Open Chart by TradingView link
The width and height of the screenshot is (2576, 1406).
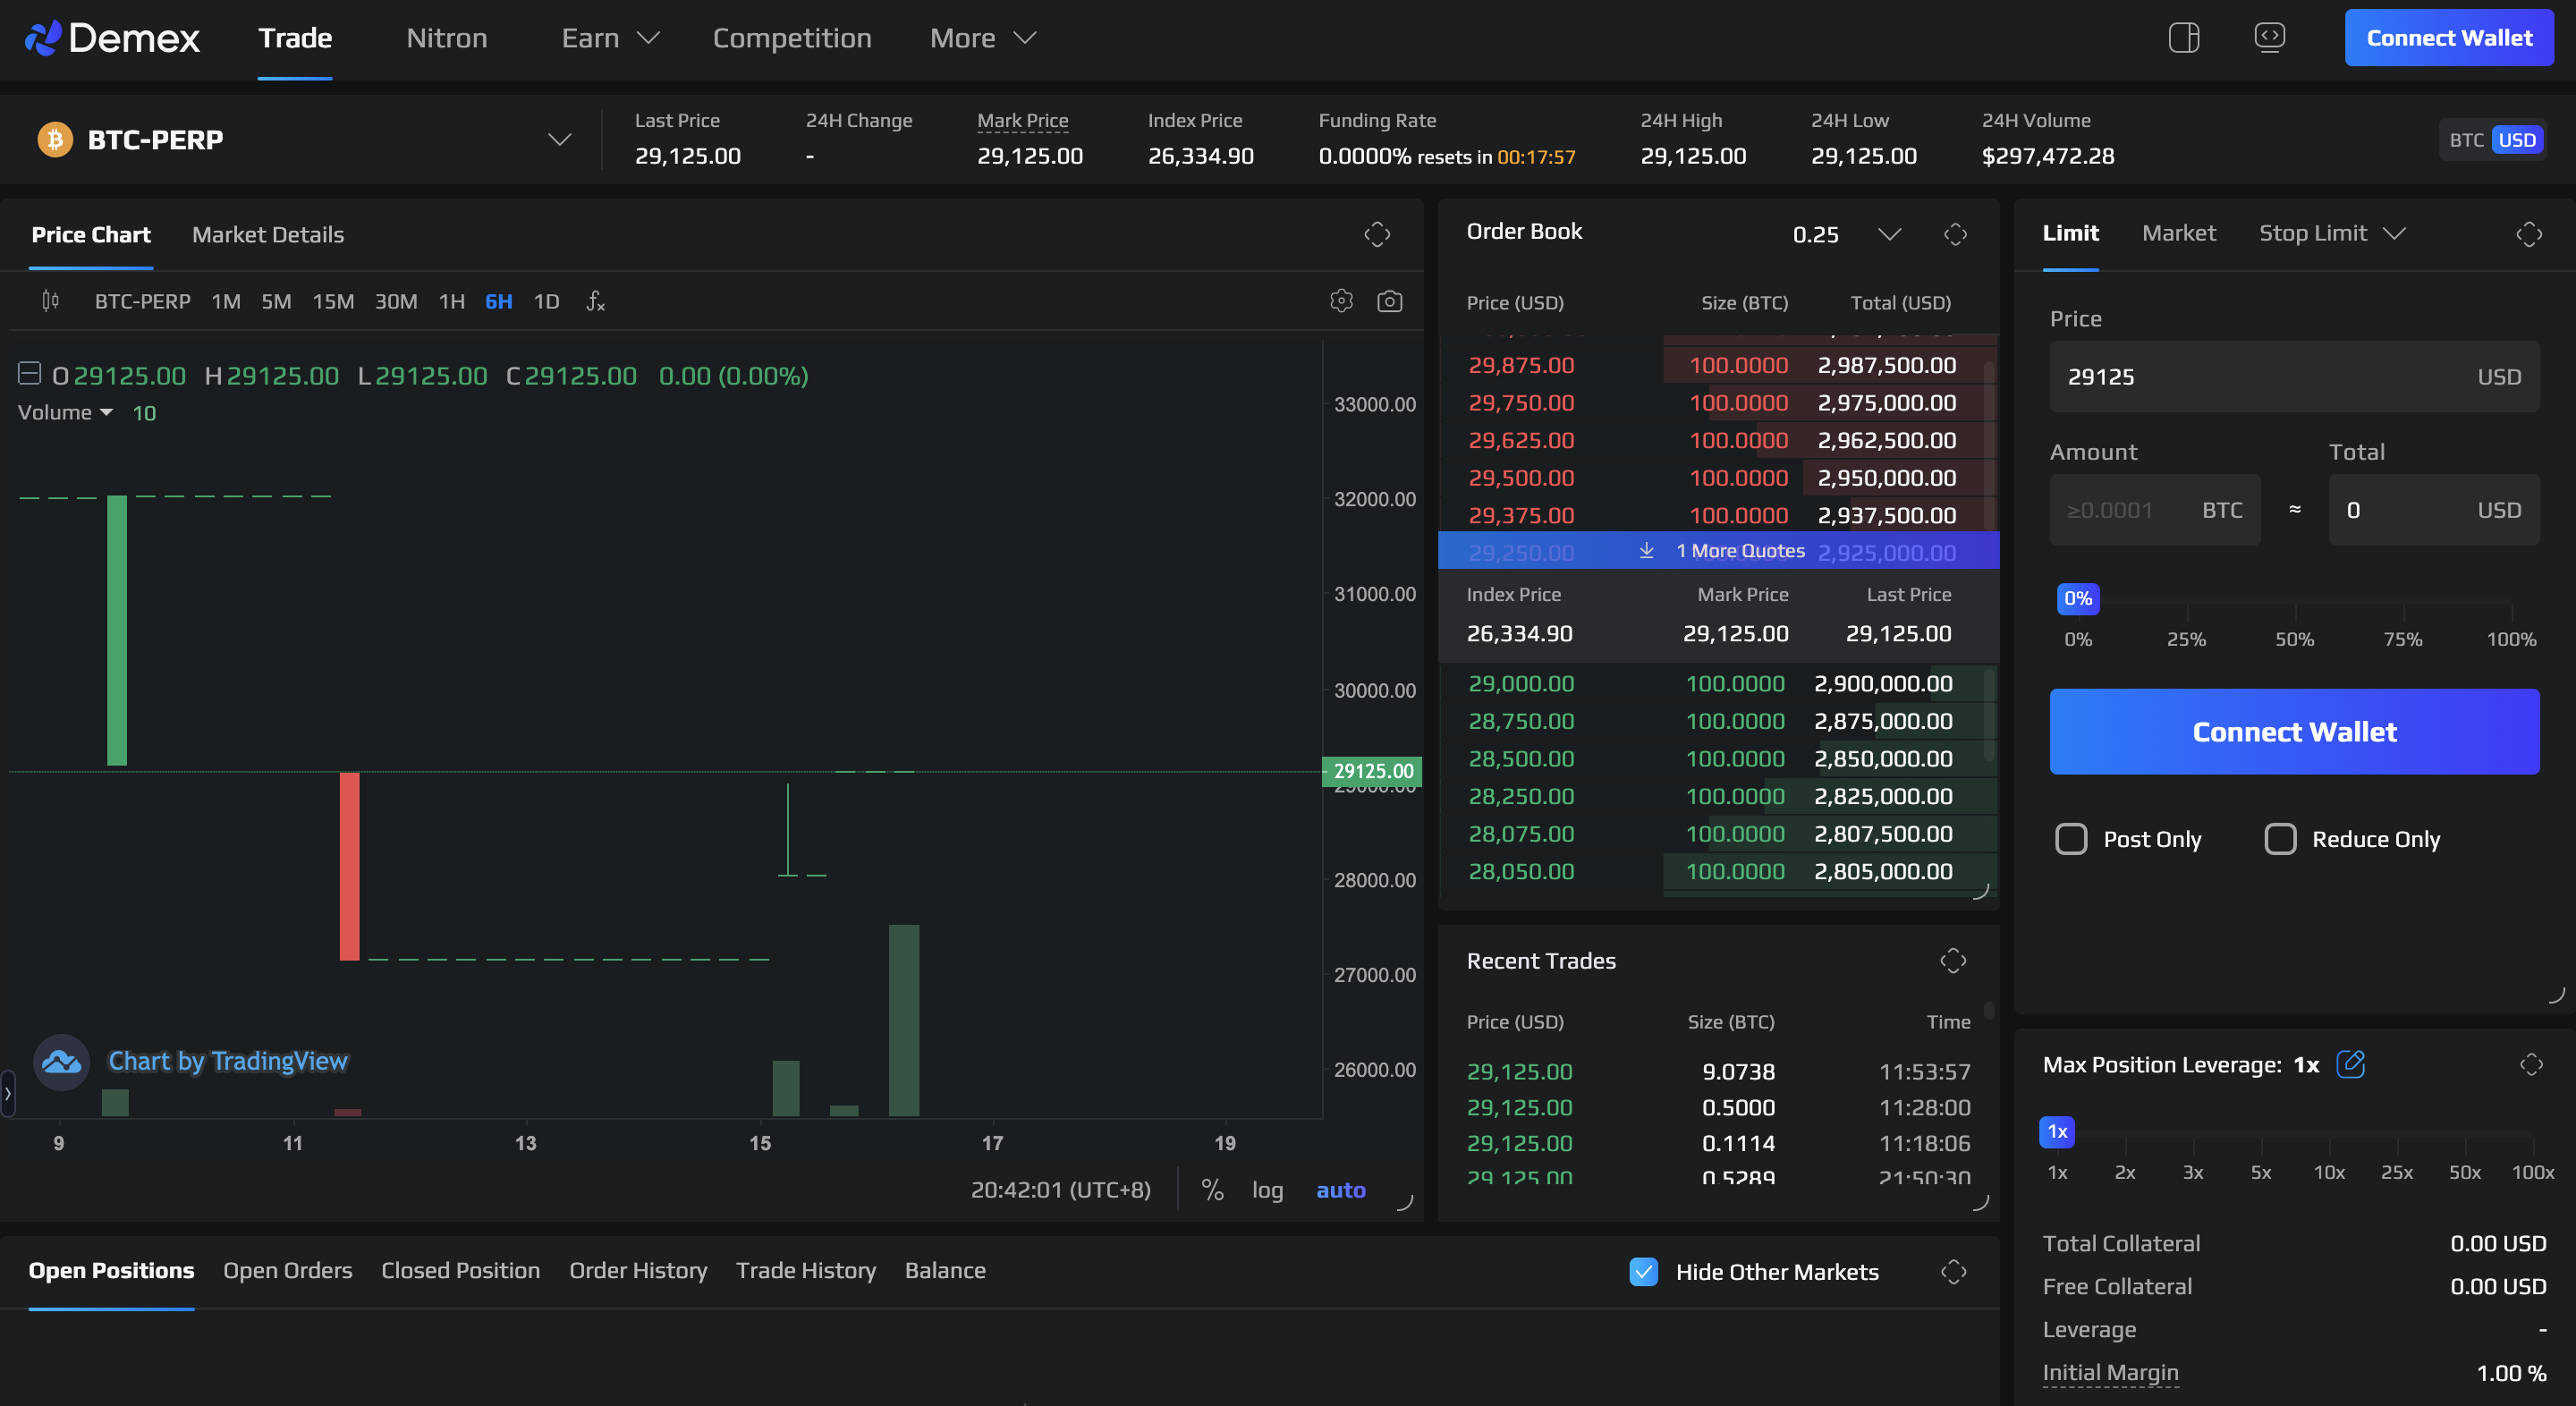point(227,1061)
